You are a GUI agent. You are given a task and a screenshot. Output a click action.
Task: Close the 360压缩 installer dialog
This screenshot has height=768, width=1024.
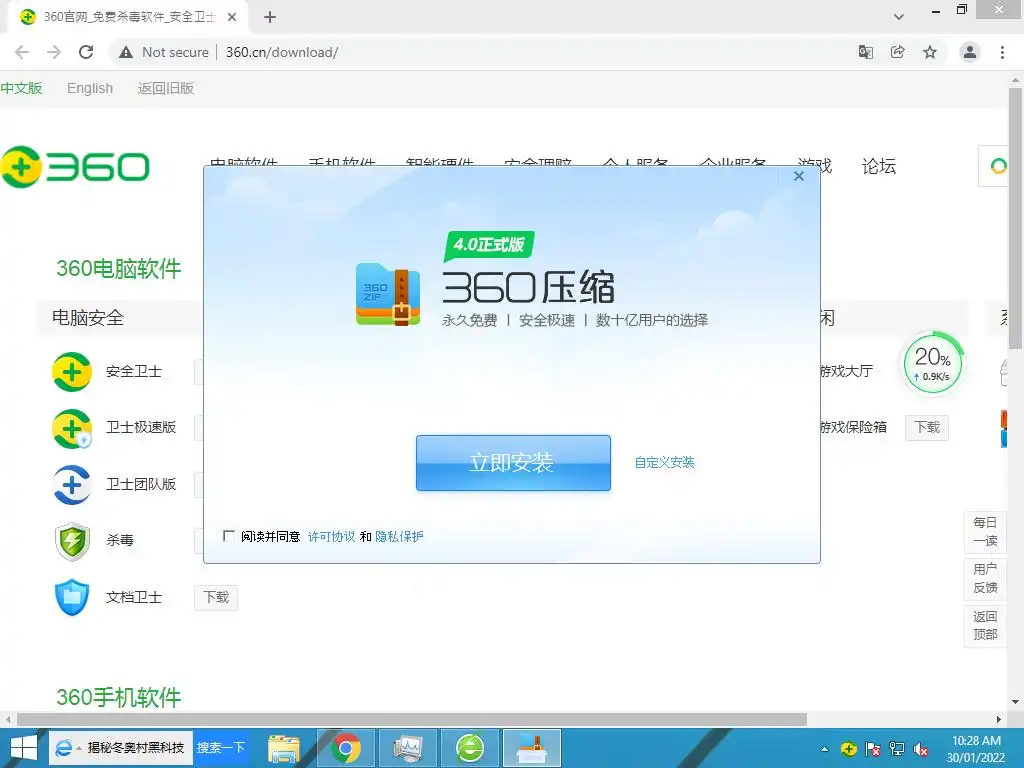click(x=799, y=176)
